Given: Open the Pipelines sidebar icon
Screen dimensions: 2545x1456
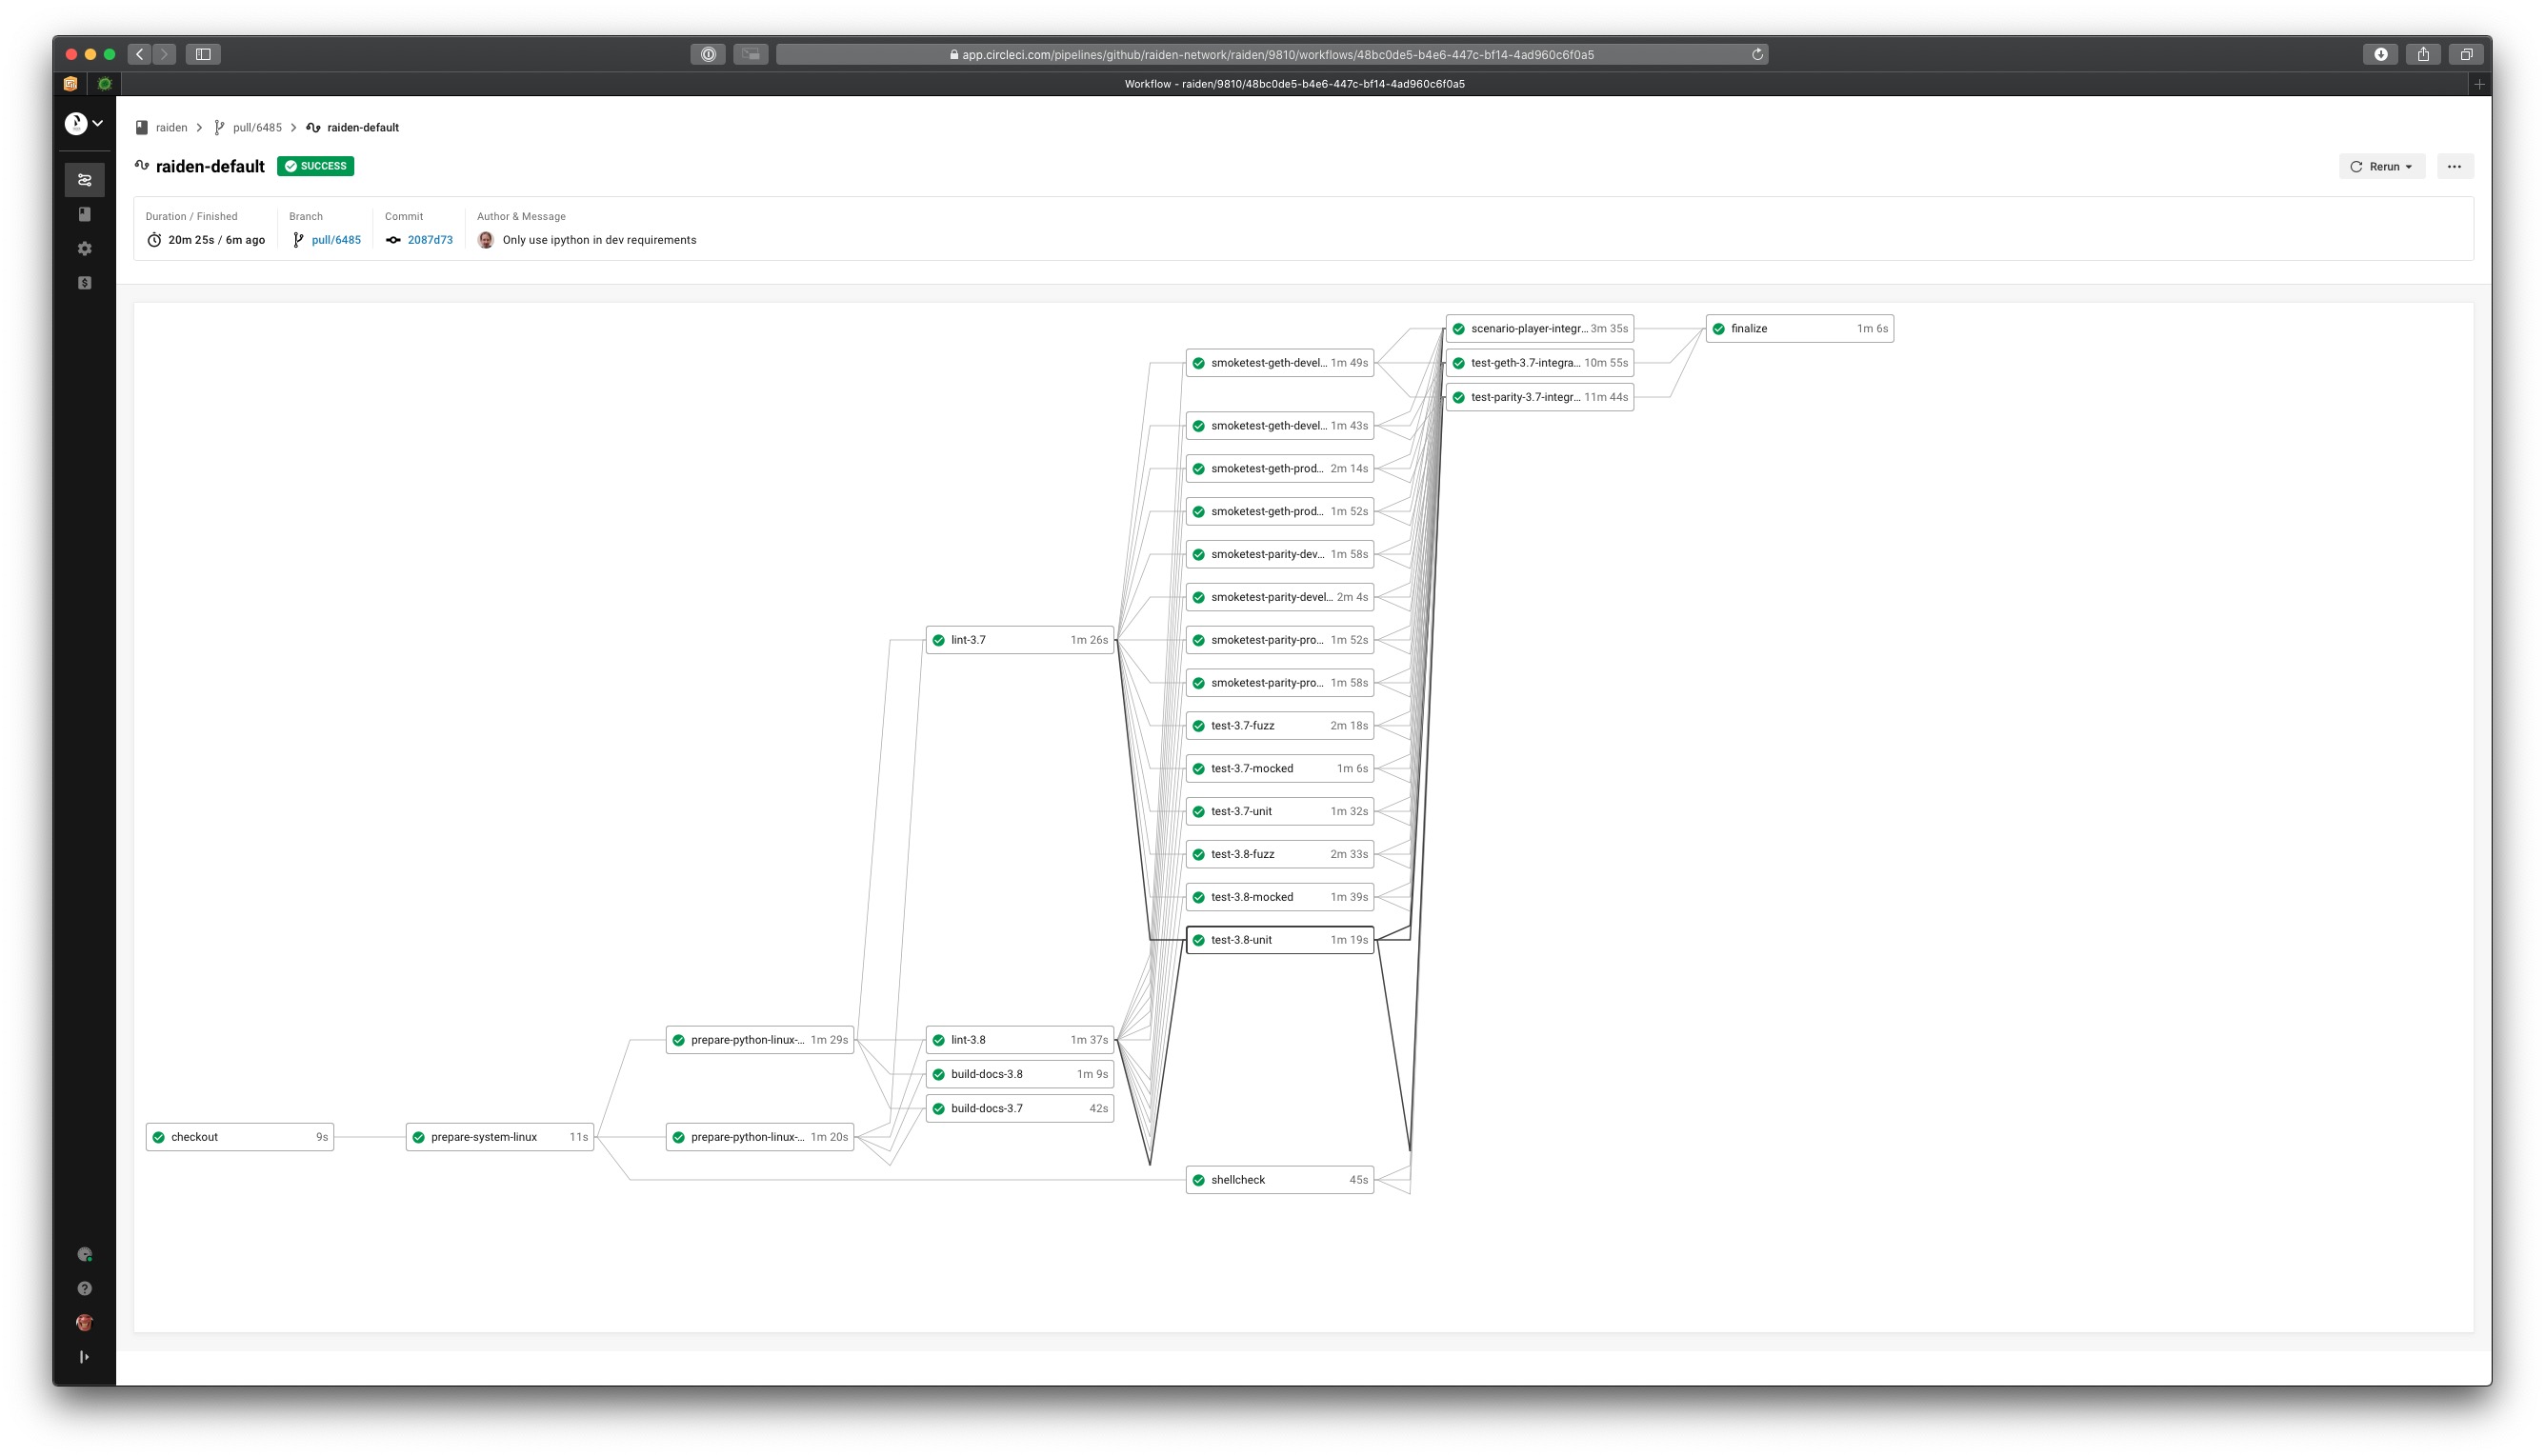Looking at the screenshot, I should pyautogui.click(x=84, y=180).
